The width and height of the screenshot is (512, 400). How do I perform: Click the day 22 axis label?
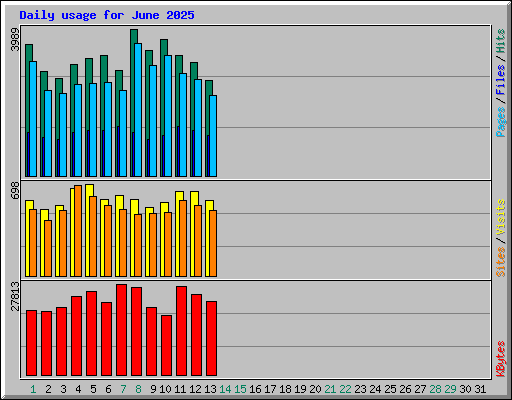click(345, 389)
